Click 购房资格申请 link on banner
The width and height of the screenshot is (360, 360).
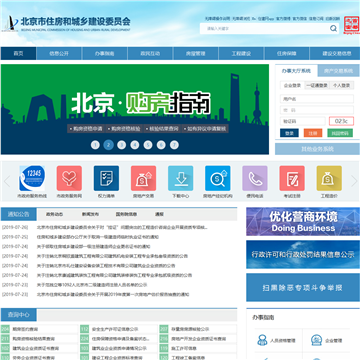click(x=86, y=128)
